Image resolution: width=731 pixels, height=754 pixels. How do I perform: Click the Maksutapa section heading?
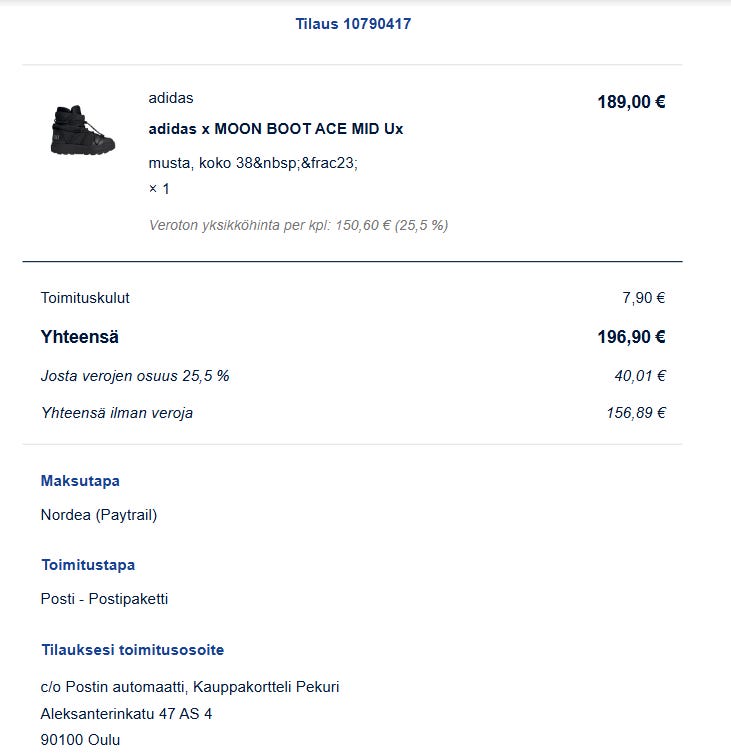80,481
